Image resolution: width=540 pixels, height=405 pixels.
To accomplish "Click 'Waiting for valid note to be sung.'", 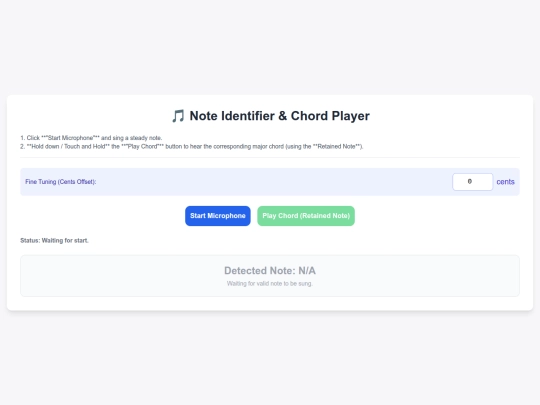I will pyautogui.click(x=270, y=283).
